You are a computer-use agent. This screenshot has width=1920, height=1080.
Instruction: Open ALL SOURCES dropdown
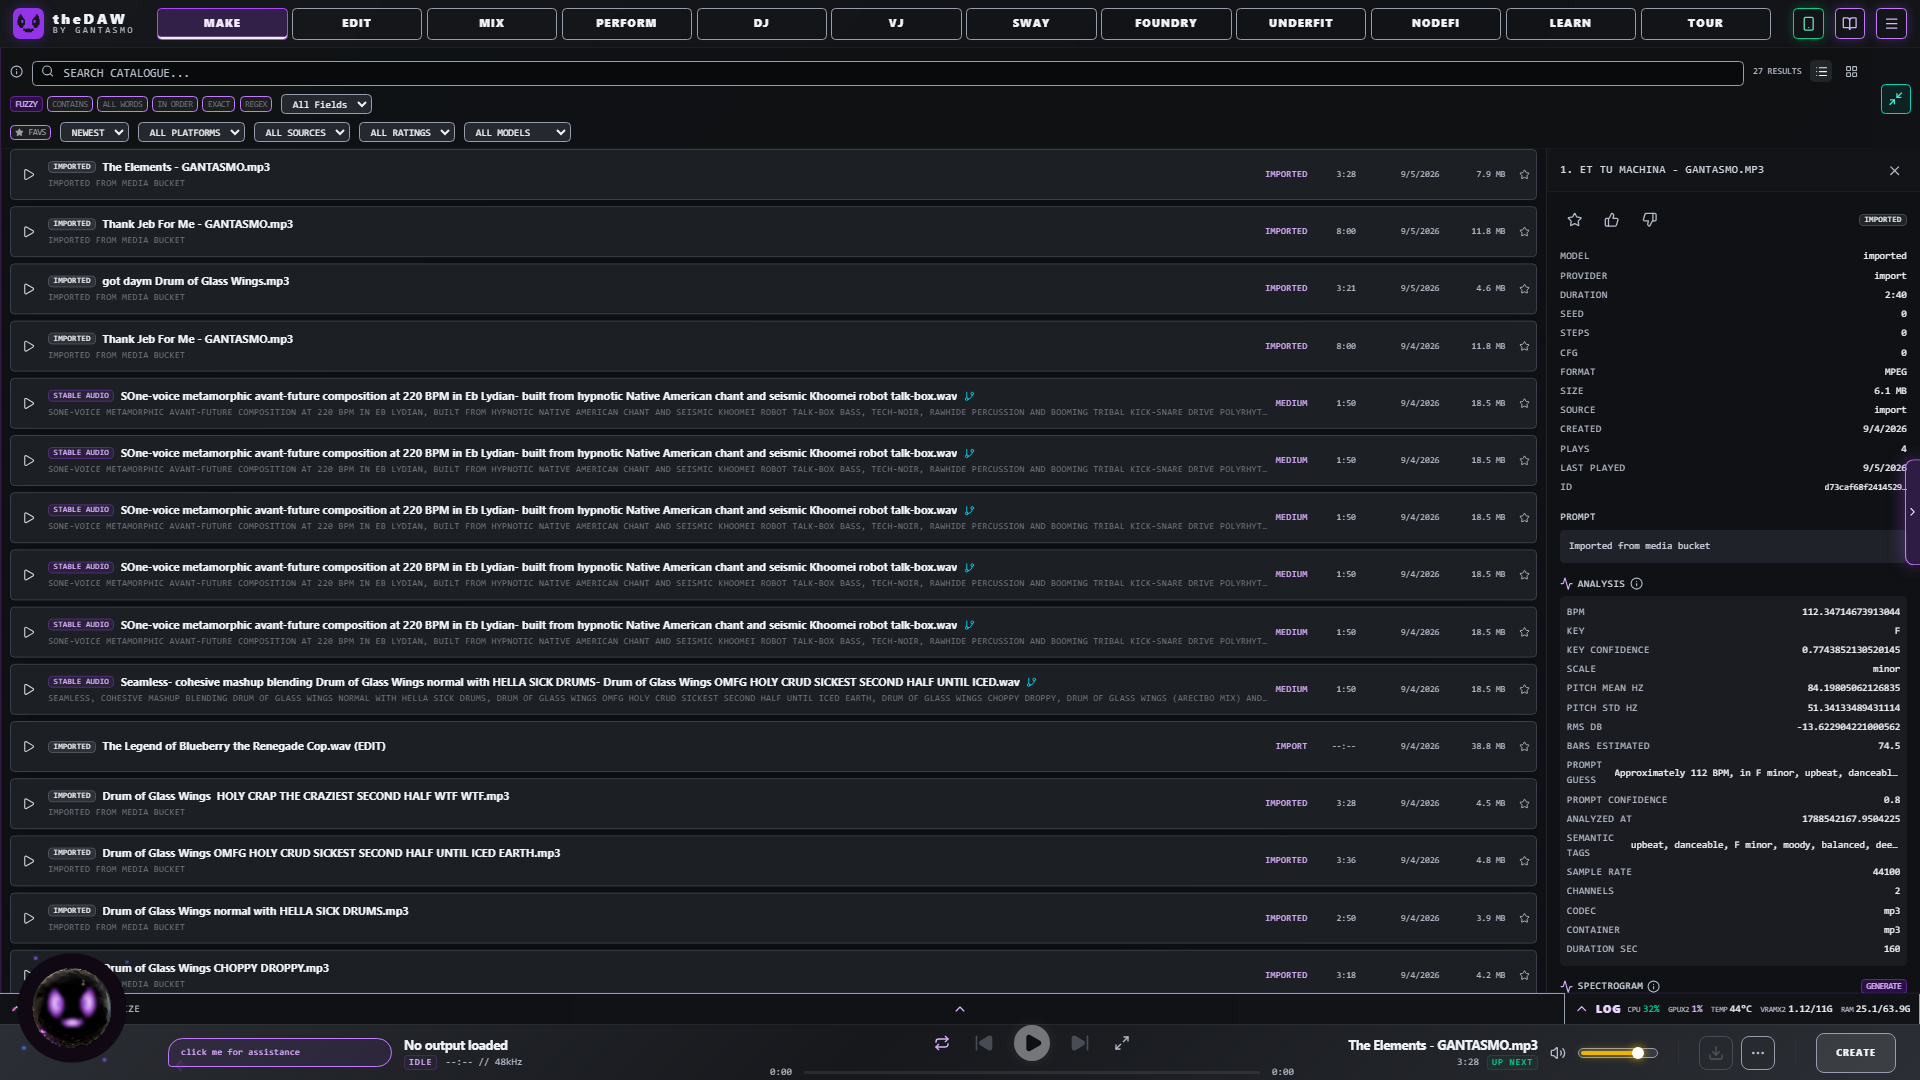pos(302,132)
